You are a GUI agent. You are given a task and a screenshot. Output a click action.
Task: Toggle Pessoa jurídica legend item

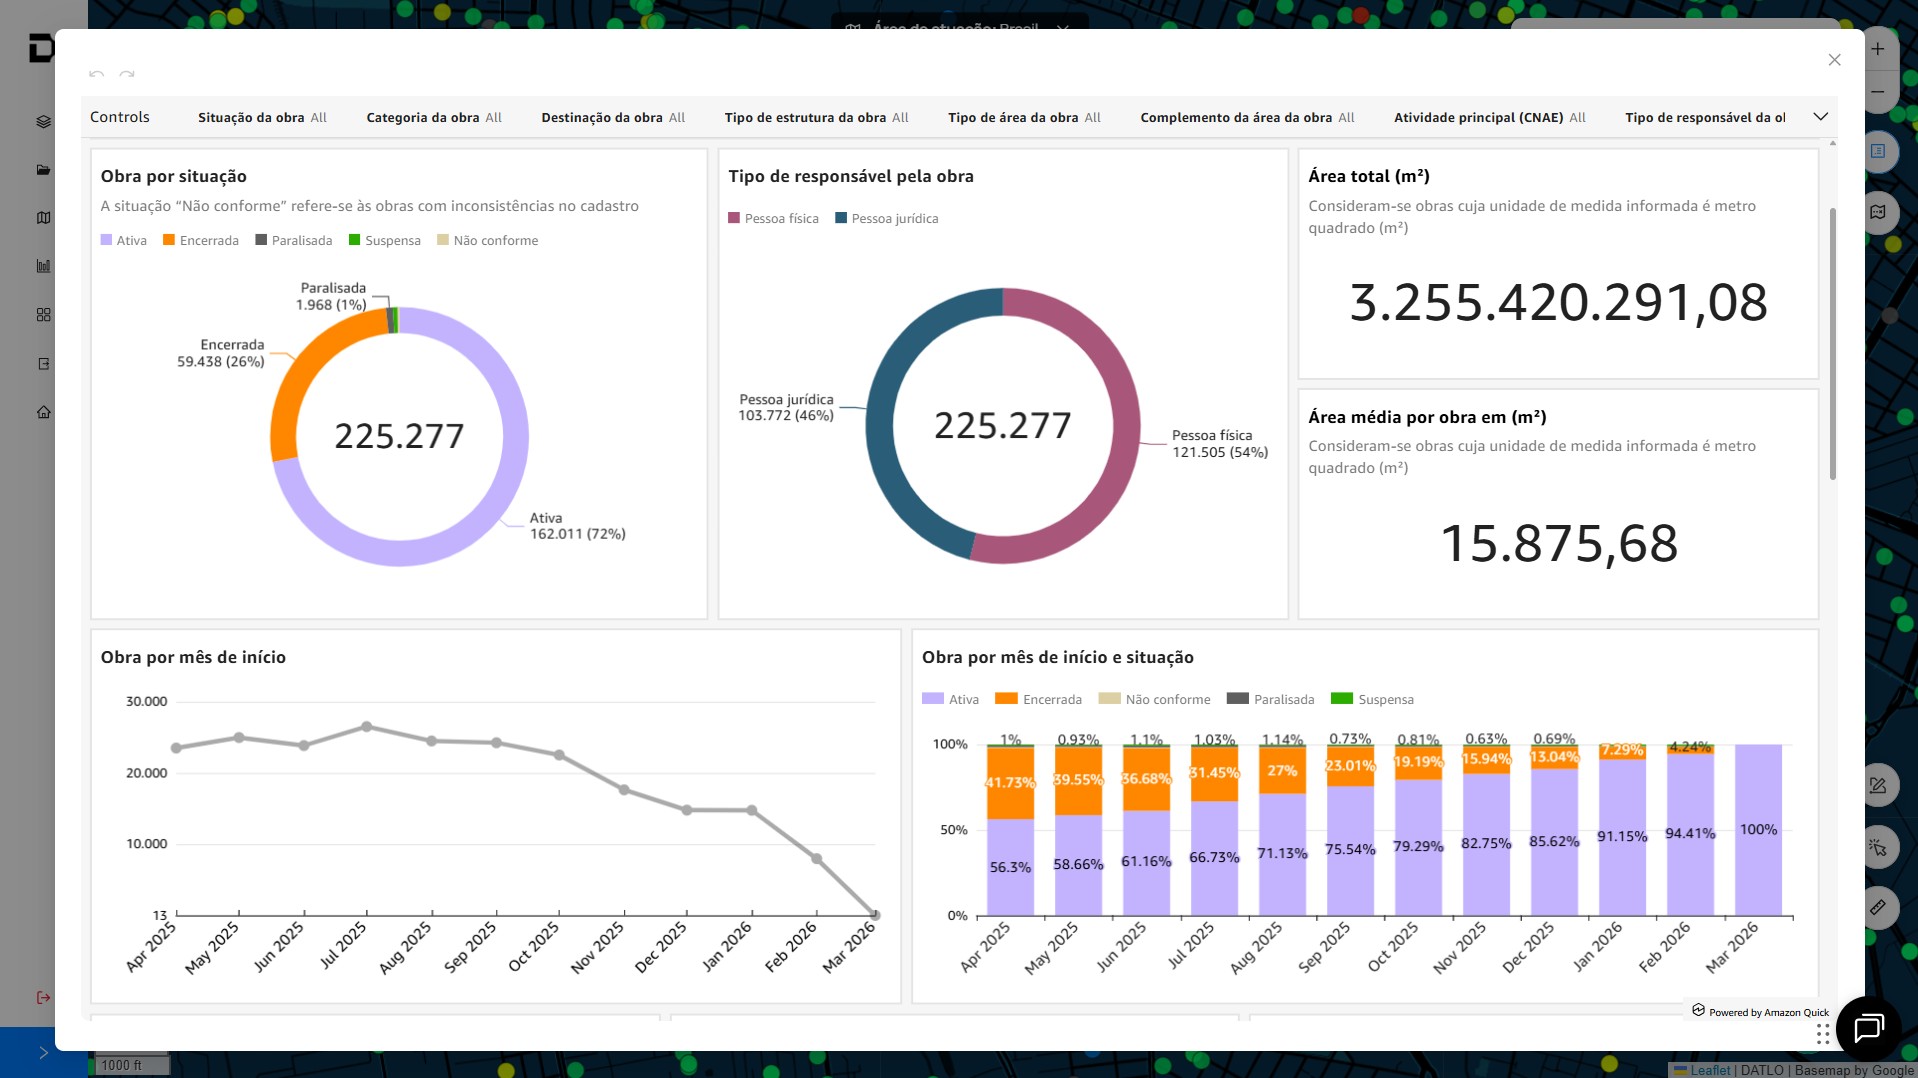click(887, 219)
